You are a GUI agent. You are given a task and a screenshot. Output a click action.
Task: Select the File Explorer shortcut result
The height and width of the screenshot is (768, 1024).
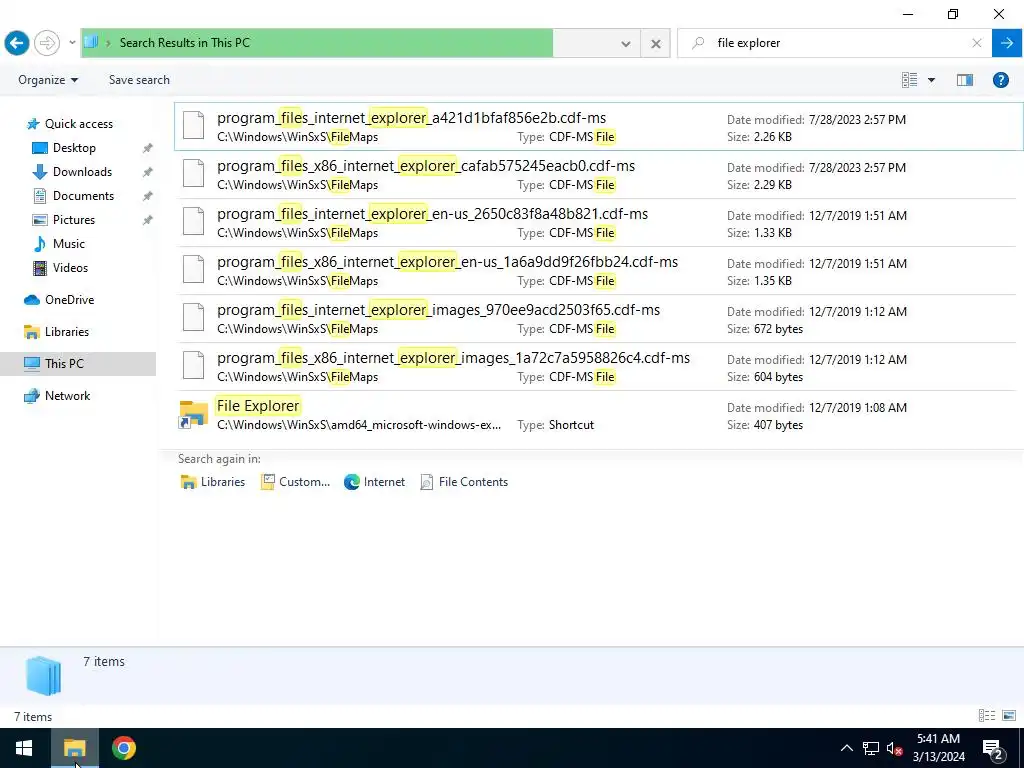pos(599,415)
